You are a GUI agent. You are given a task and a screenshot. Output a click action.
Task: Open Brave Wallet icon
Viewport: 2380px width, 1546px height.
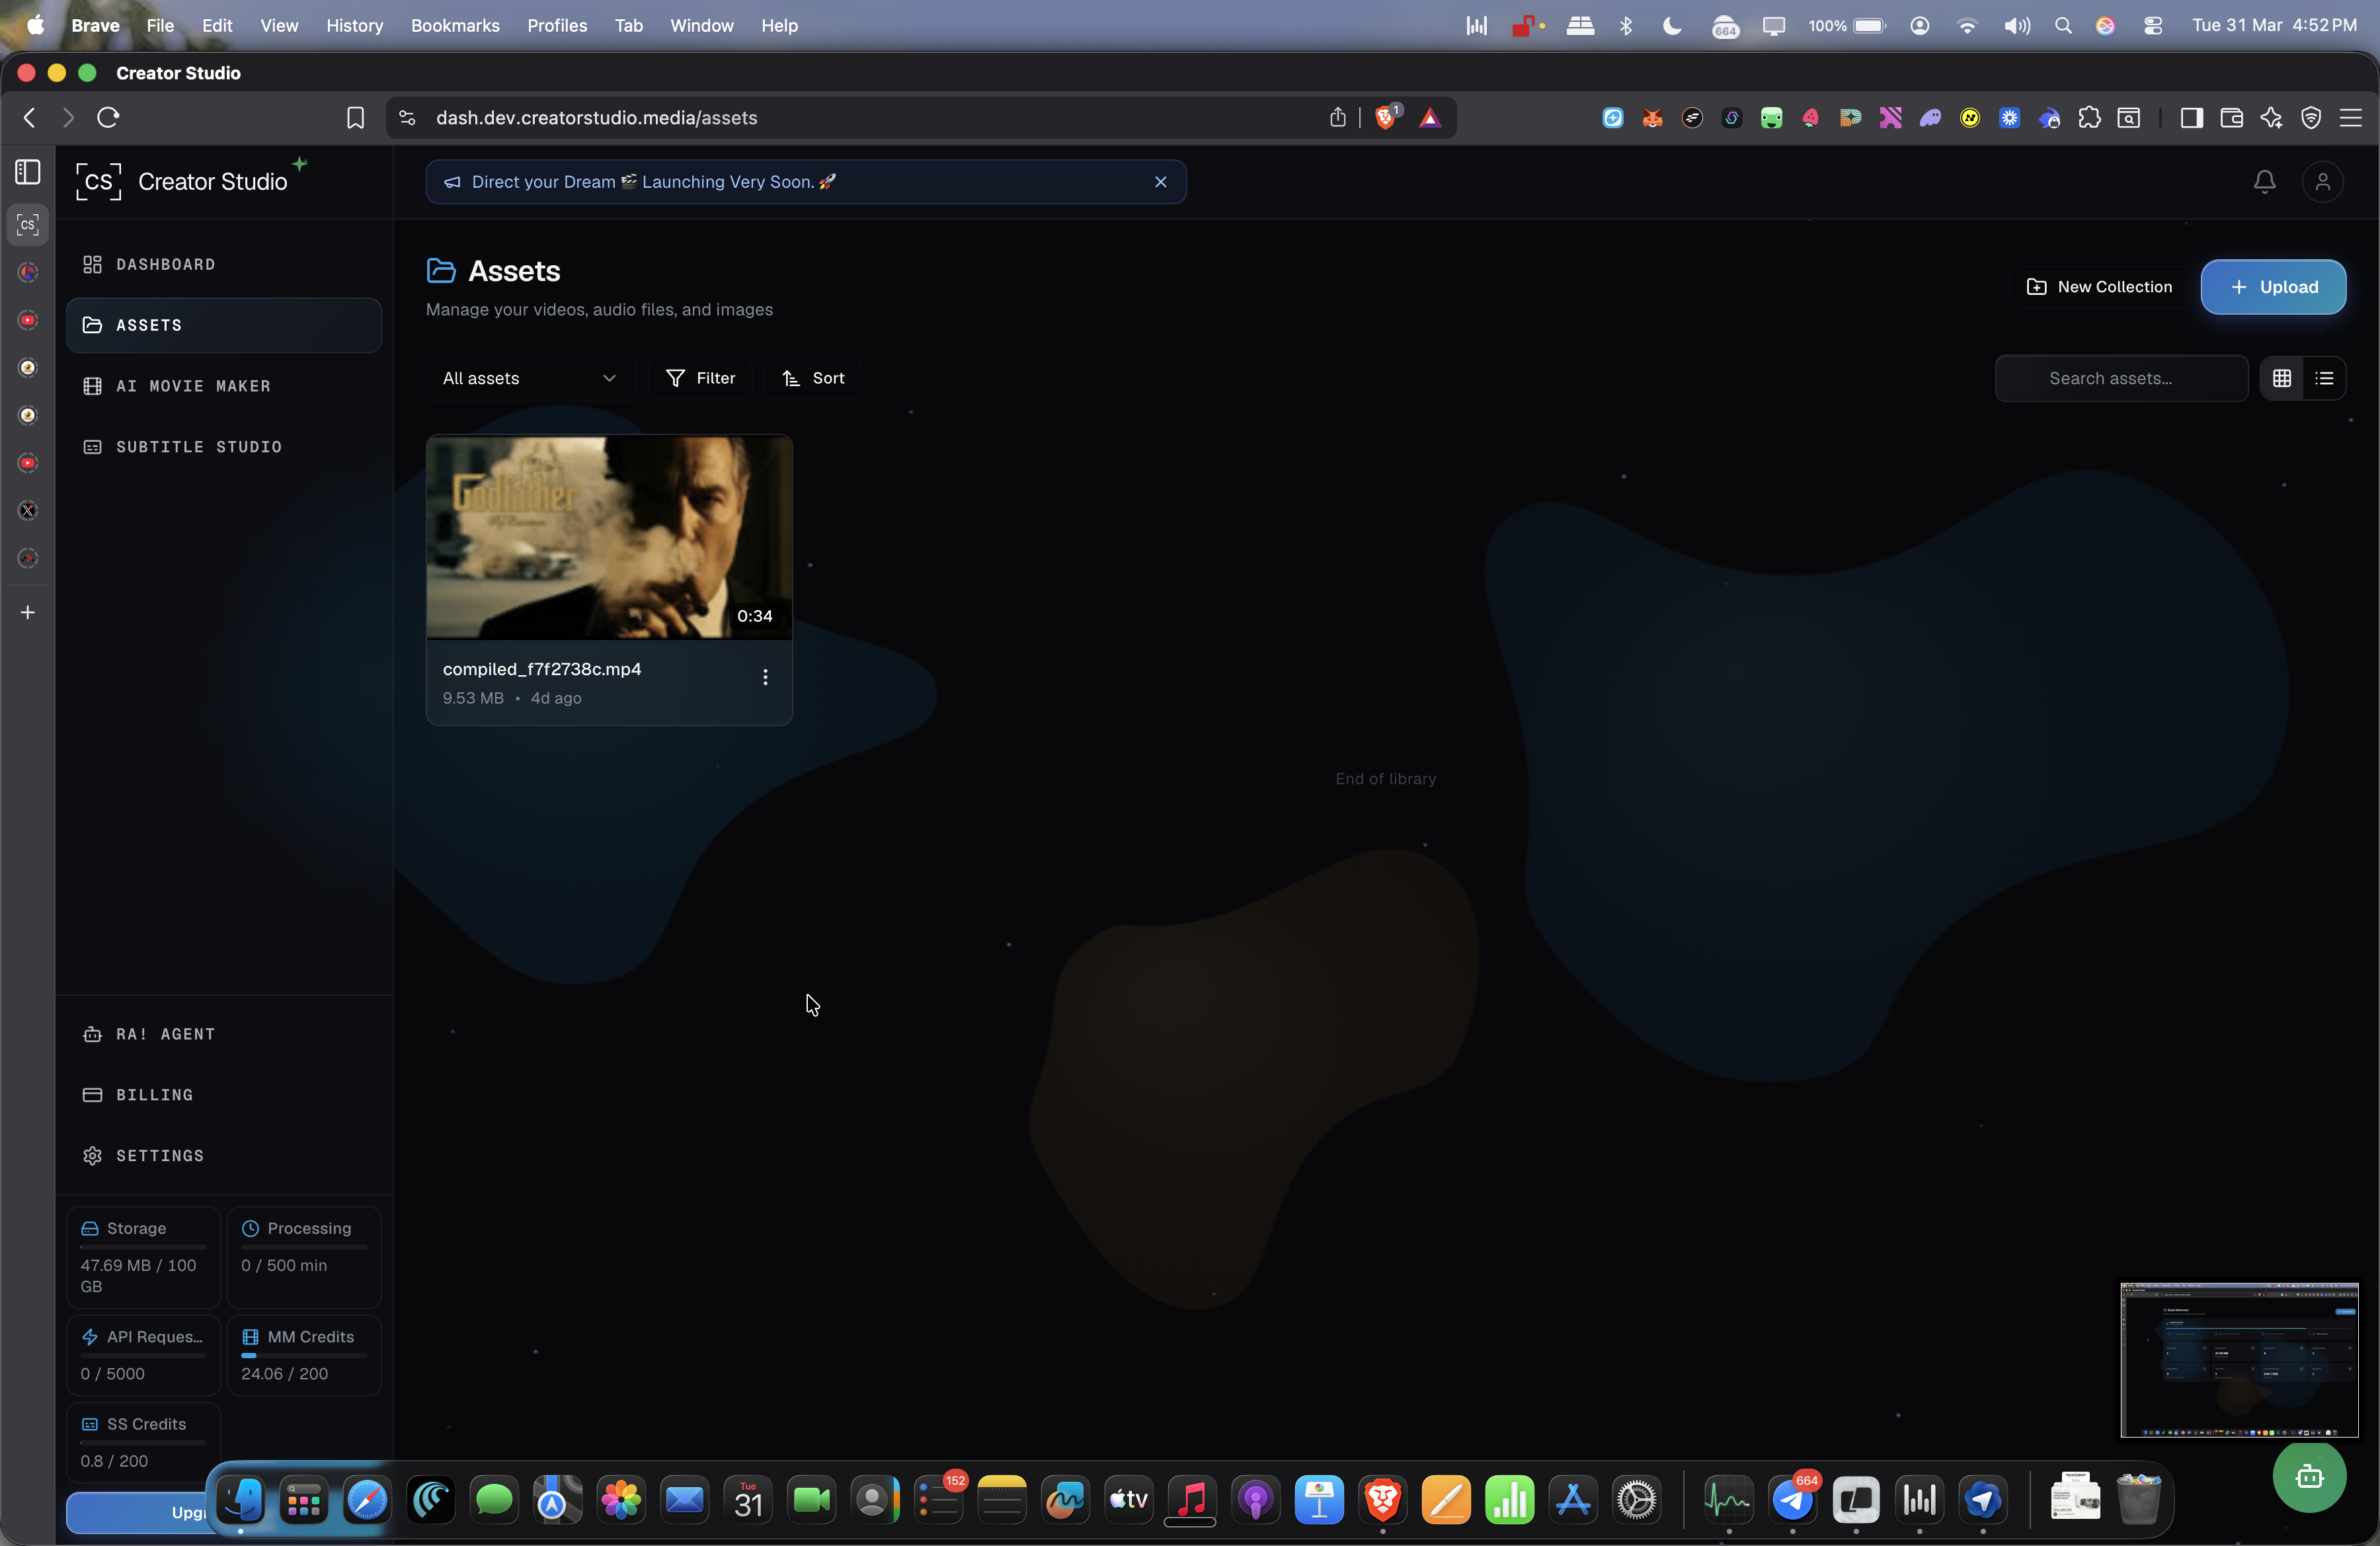[2231, 118]
